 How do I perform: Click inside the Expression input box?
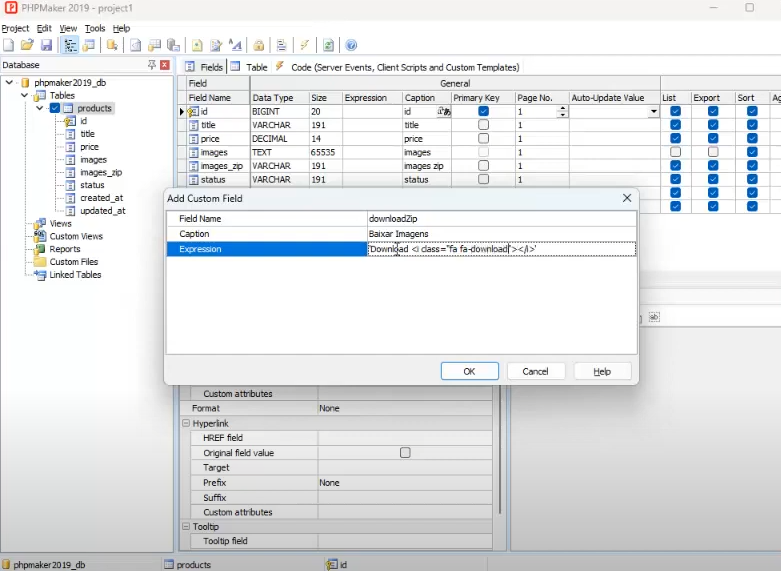(502, 249)
